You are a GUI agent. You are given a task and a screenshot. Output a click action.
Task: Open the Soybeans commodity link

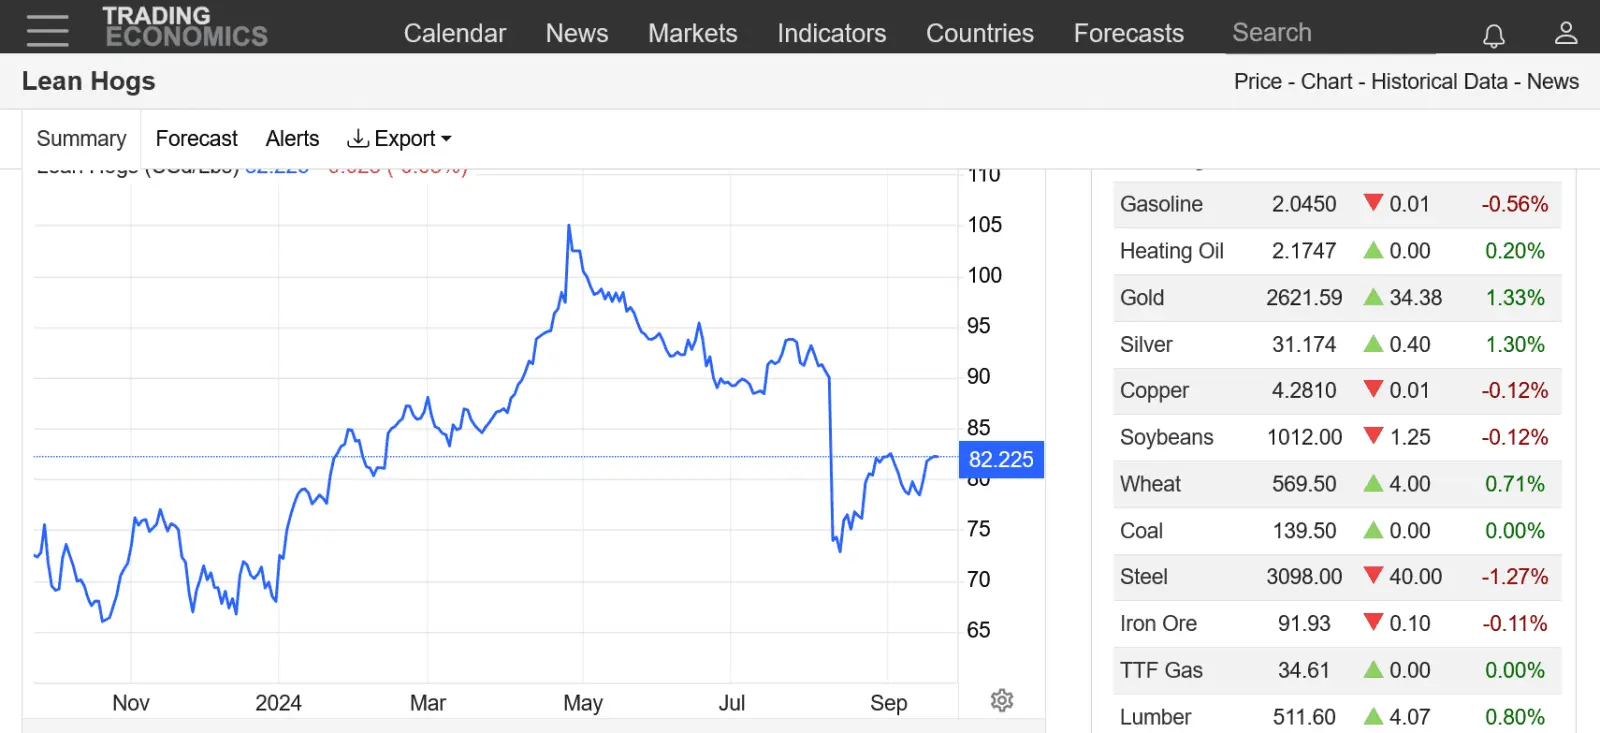click(x=1166, y=437)
